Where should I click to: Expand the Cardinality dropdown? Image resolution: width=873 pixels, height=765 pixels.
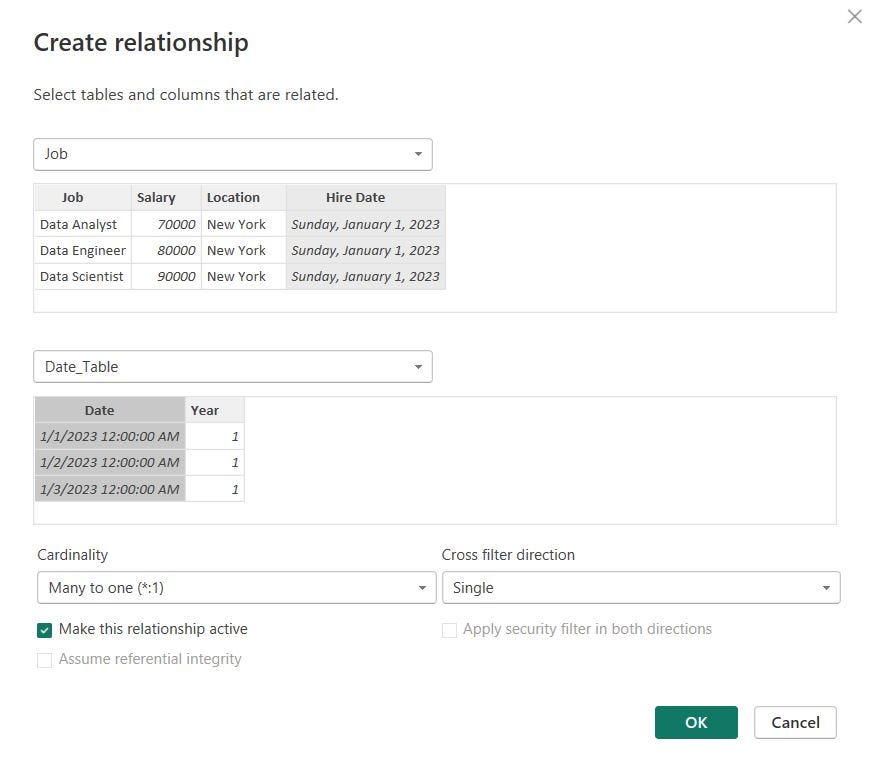tap(237, 587)
